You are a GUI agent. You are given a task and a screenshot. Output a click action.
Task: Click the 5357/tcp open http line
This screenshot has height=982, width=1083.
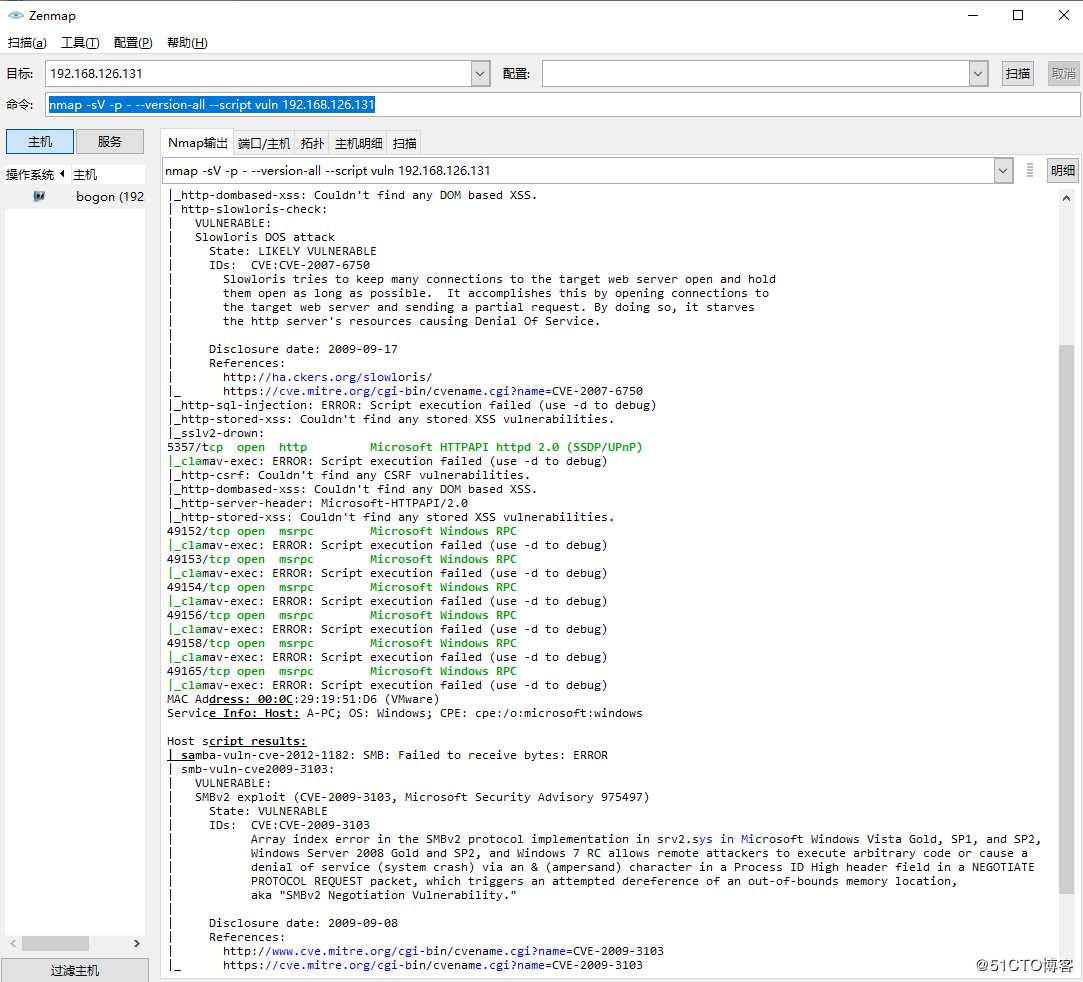[405, 447]
